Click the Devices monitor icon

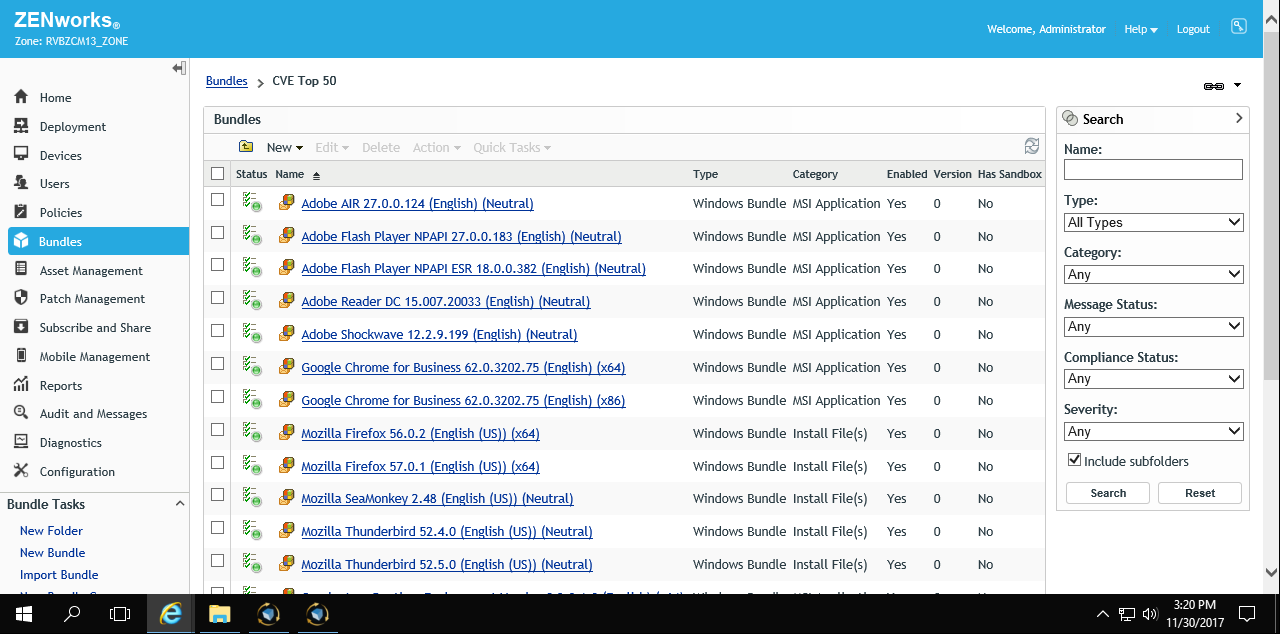(21, 155)
